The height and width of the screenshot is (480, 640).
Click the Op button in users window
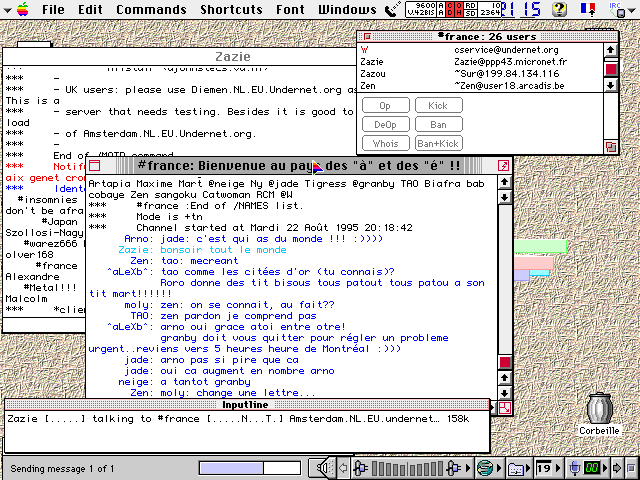386,106
